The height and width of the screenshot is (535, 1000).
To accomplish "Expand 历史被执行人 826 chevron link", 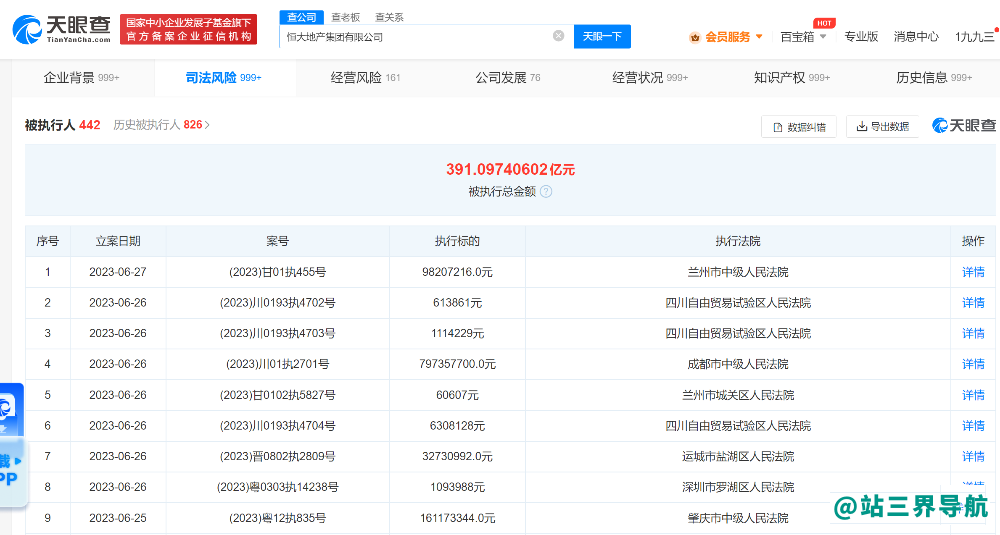I will 161,125.
